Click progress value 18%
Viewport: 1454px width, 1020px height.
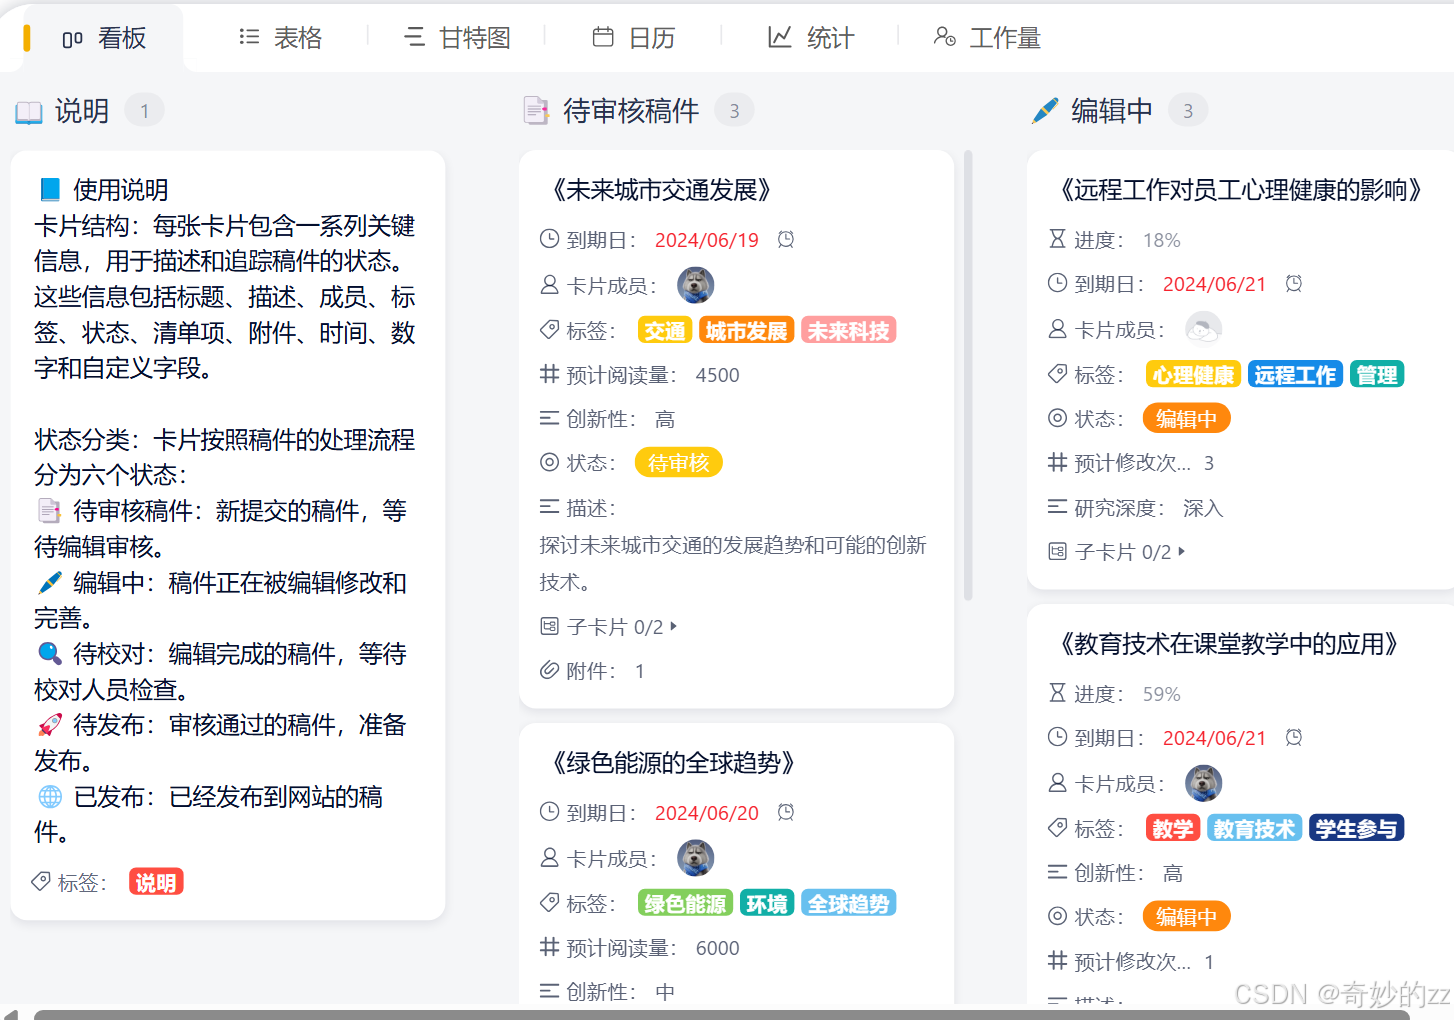[x=1162, y=240]
